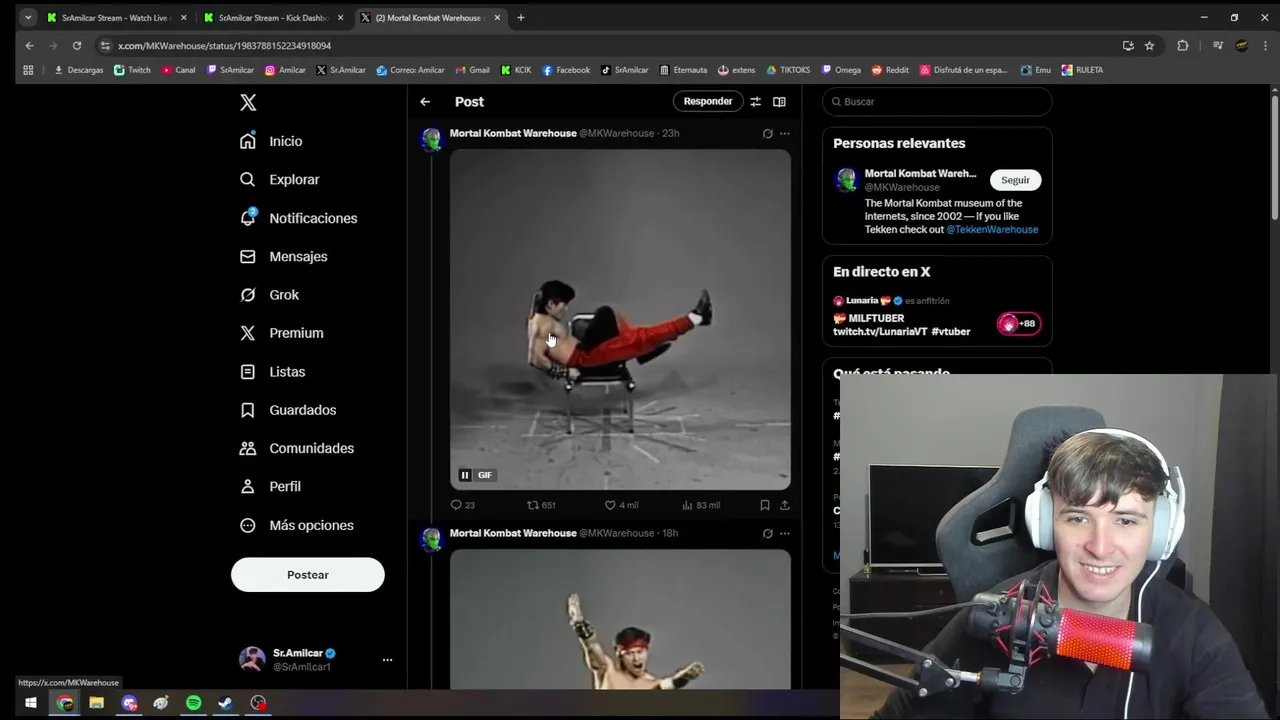Open Listas in the sidebar
The width and height of the screenshot is (1280, 720).
tap(273, 371)
